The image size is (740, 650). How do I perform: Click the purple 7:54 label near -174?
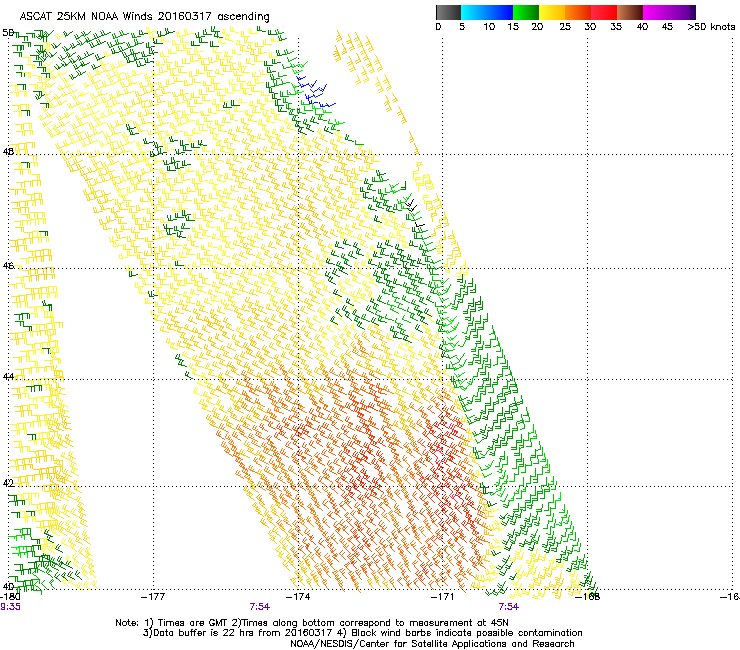point(260,607)
